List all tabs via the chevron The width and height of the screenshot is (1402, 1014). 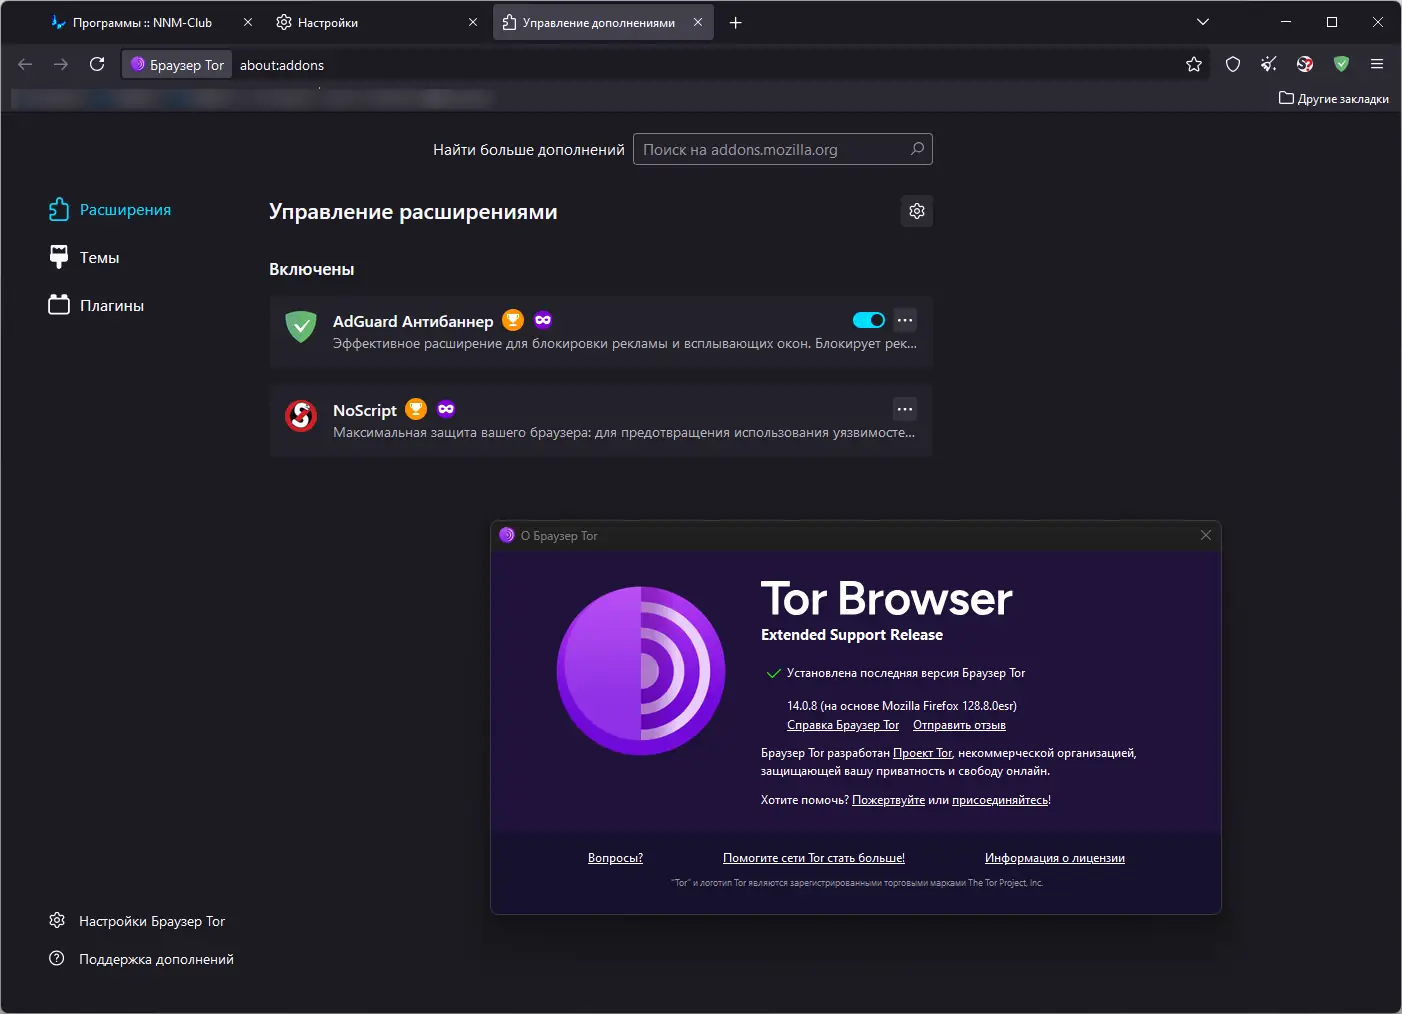coord(1203,22)
